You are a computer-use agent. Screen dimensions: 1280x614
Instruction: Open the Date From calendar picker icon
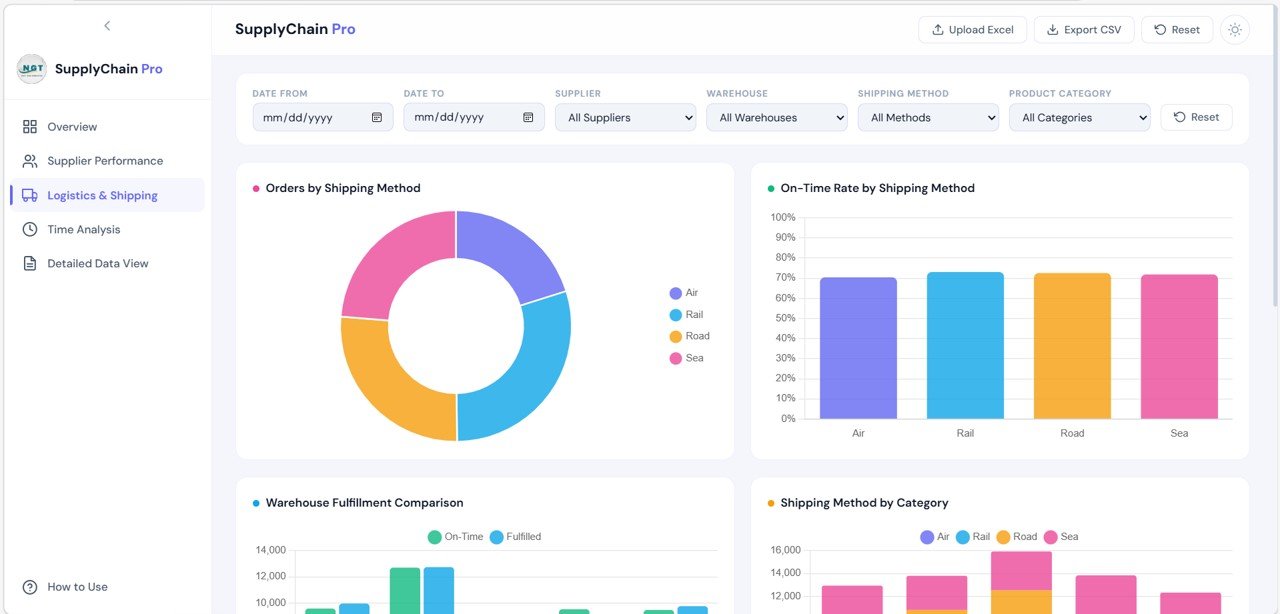click(x=377, y=118)
